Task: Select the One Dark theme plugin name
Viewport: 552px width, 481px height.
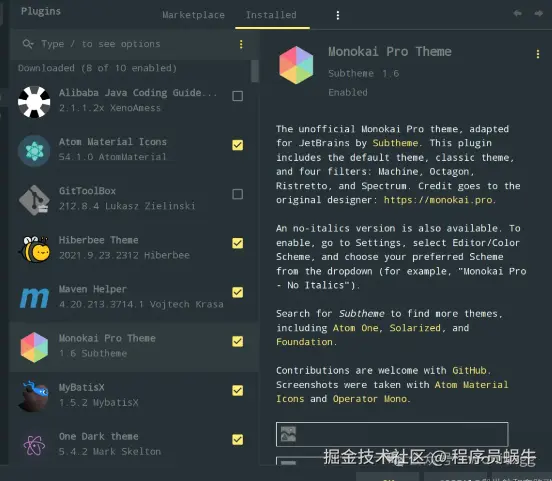Action: coord(99,437)
